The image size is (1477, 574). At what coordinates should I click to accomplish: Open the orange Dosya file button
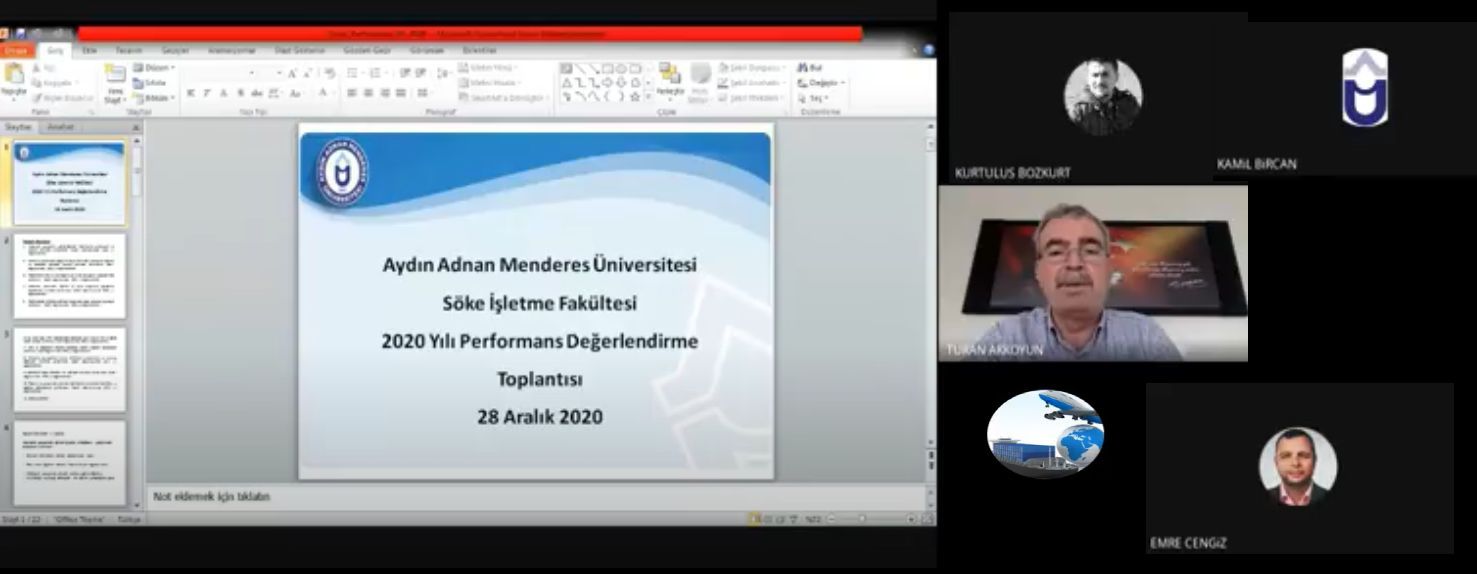[18, 50]
